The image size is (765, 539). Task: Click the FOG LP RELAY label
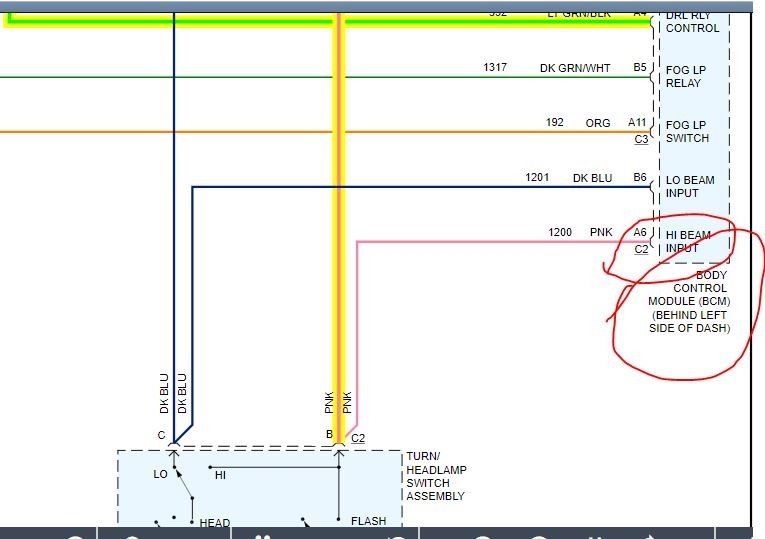pyautogui.click(x=685, y=76)
